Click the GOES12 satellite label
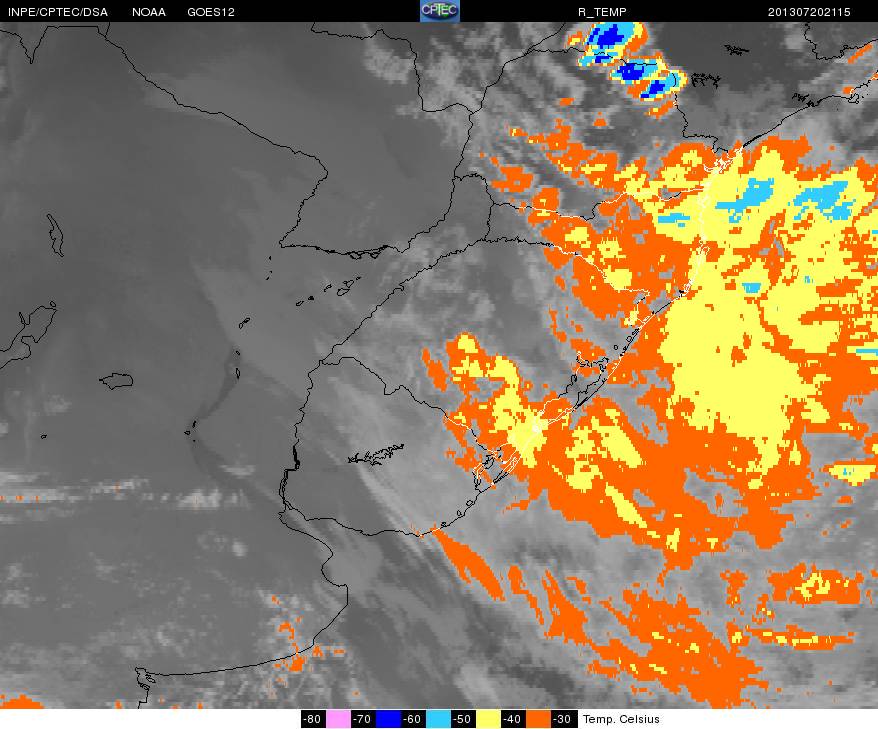 click(211, 12)
